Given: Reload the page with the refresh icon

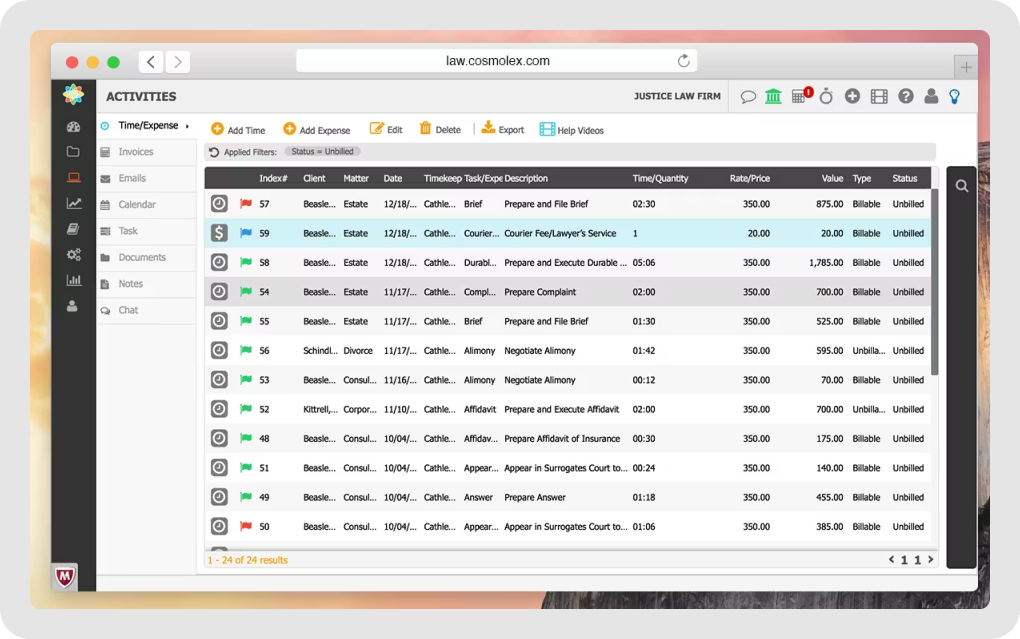Looking at the screenshot, I should click(683, 61).
